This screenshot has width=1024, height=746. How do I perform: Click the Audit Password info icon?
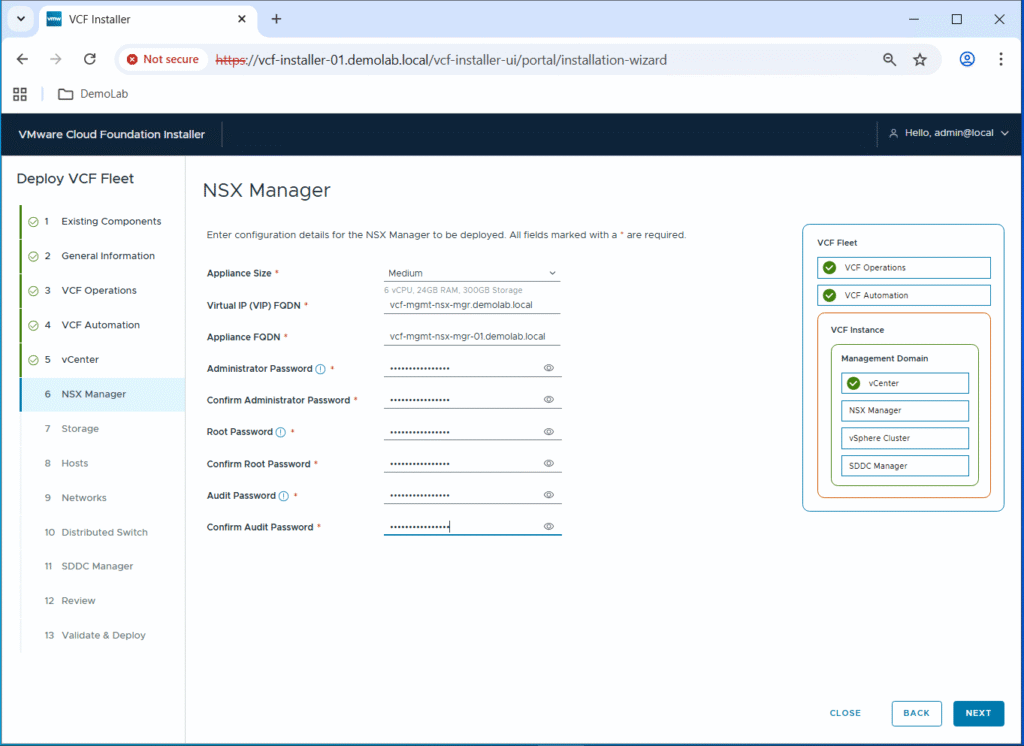click(x=284, y=496)
